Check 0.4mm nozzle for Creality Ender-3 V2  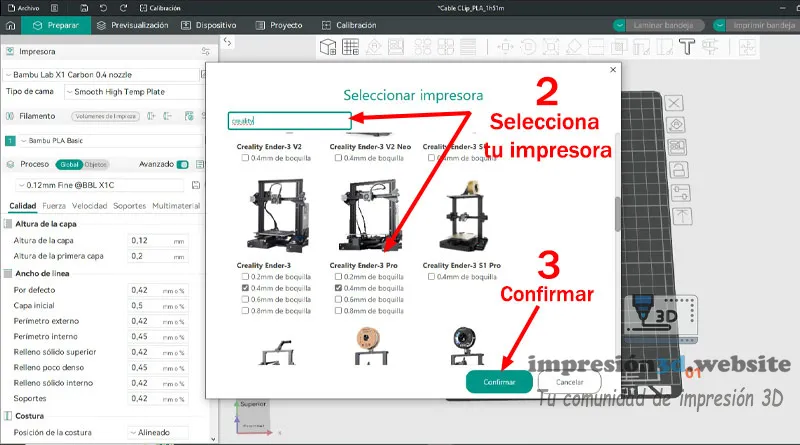245,158
